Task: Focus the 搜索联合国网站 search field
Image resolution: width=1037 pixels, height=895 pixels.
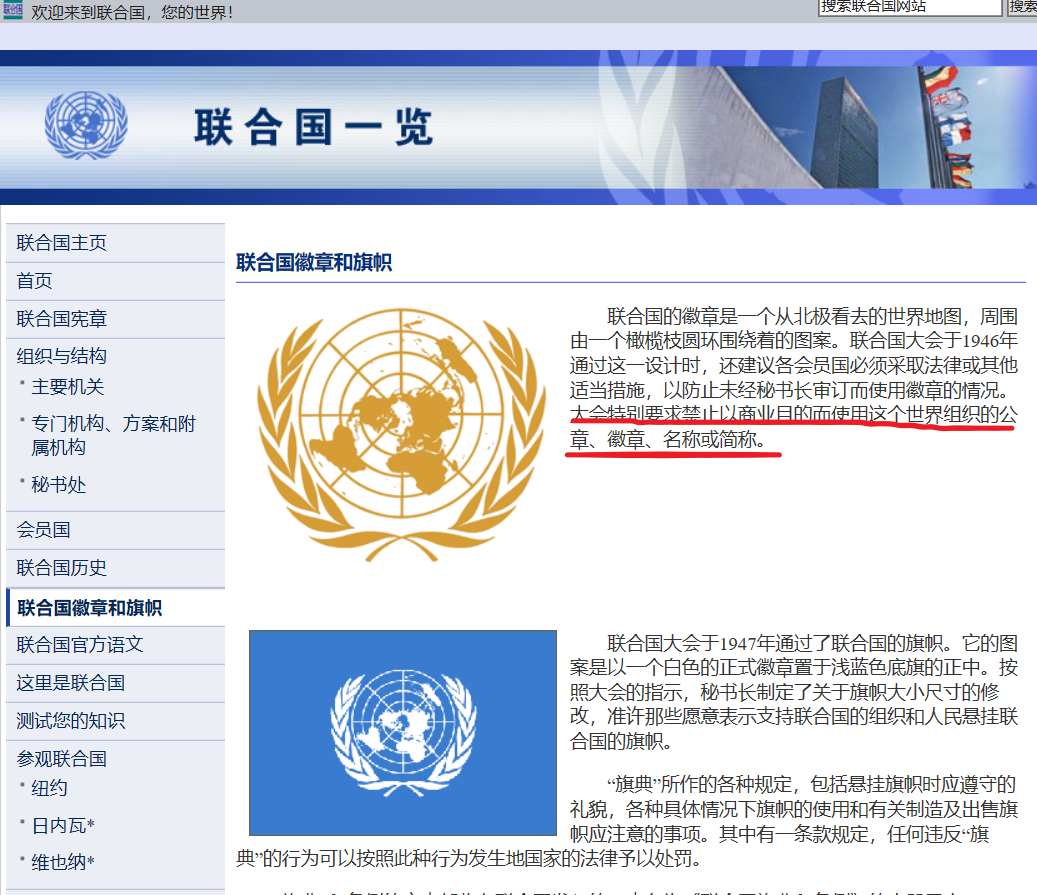Action: click(x=910, y=7)
